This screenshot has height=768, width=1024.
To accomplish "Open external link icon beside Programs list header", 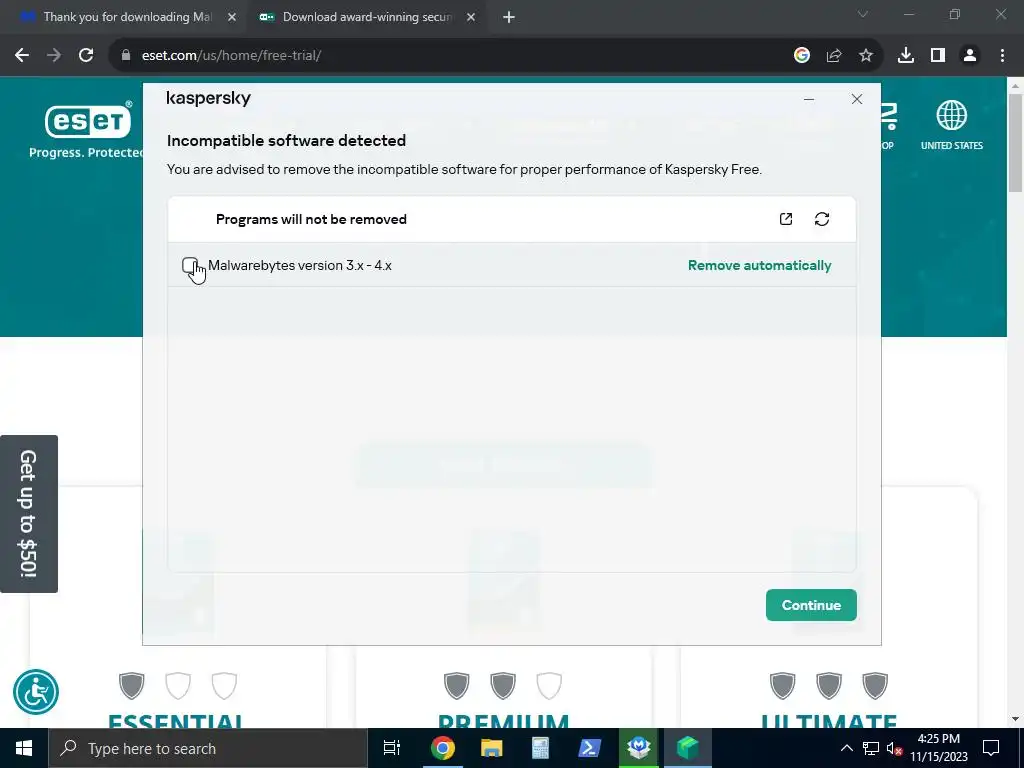I will [x=786, y=219].
